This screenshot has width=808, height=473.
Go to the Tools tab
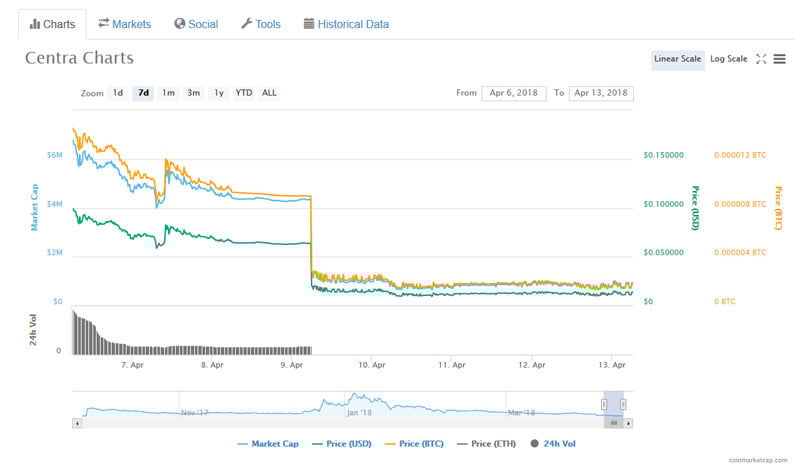tap(261, 24)
